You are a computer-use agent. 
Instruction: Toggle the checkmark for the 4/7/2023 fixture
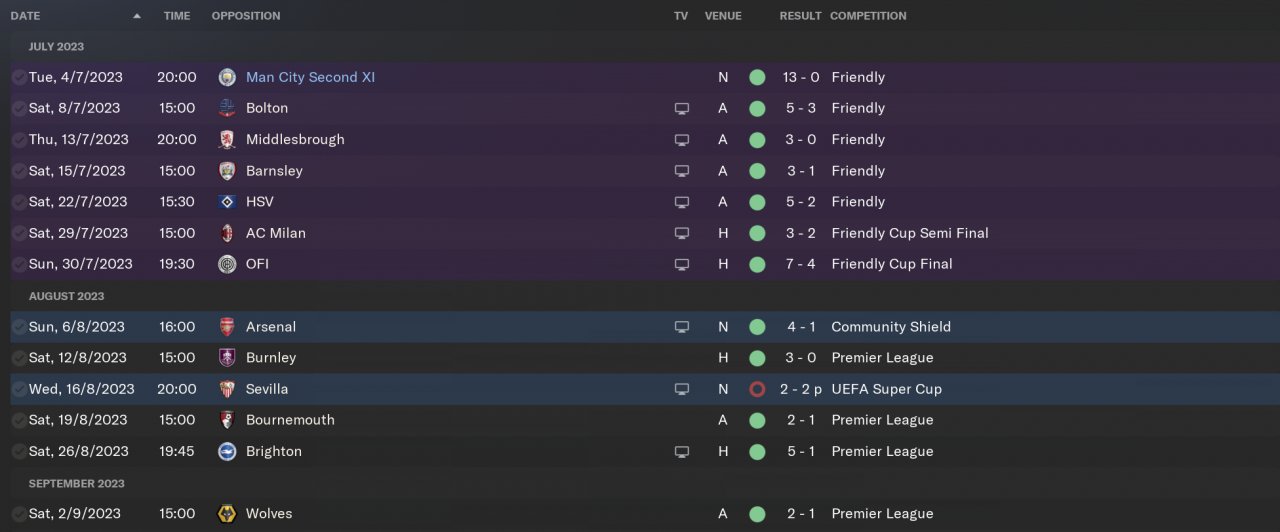pos(19,77)
